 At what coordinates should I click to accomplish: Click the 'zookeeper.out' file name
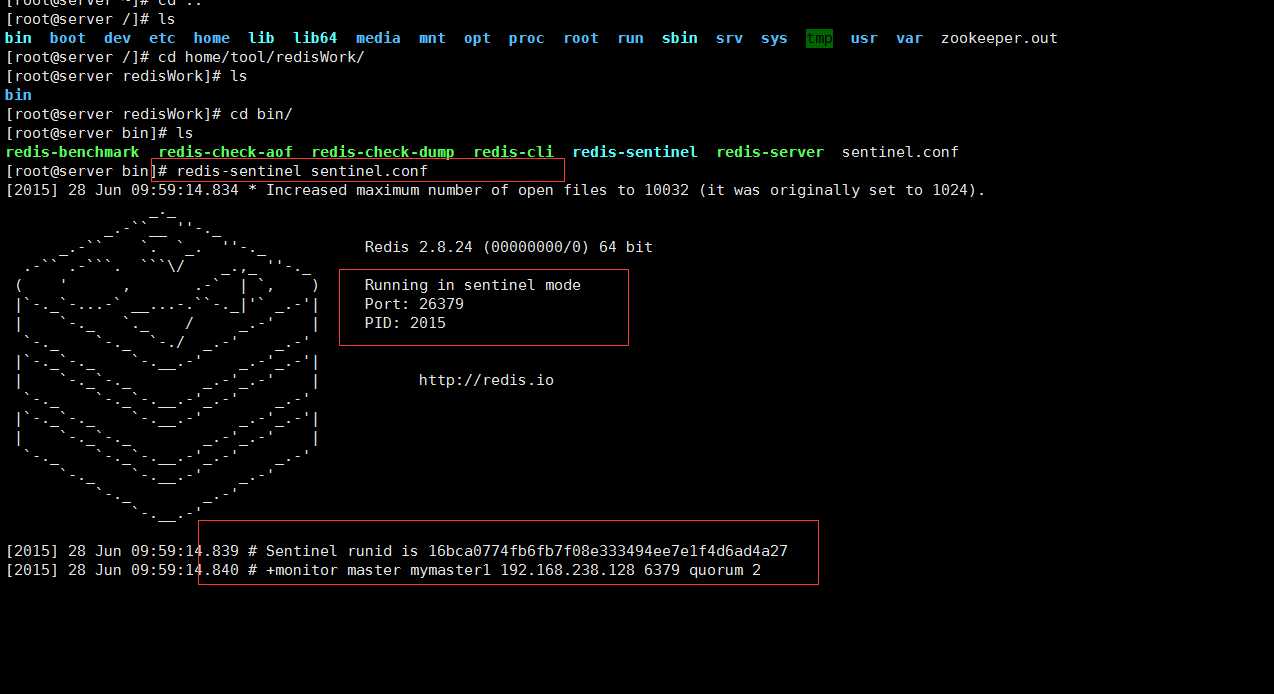tap(999, 38)
